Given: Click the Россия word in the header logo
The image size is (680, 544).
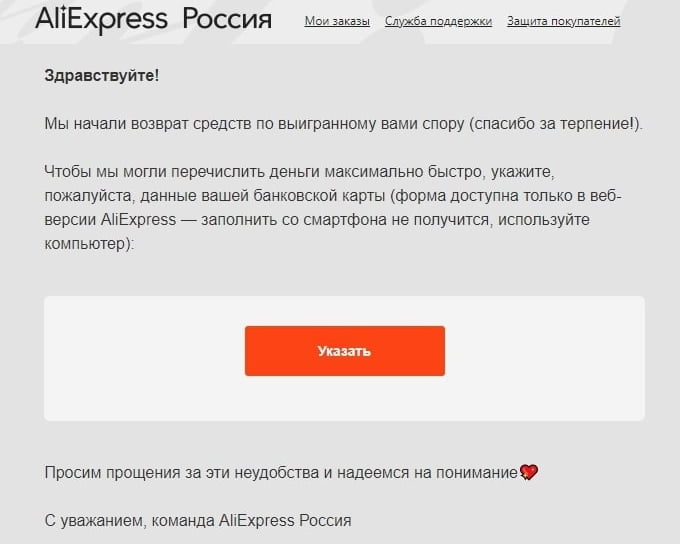Looking at the screenshot, I should tap(227, 19).
